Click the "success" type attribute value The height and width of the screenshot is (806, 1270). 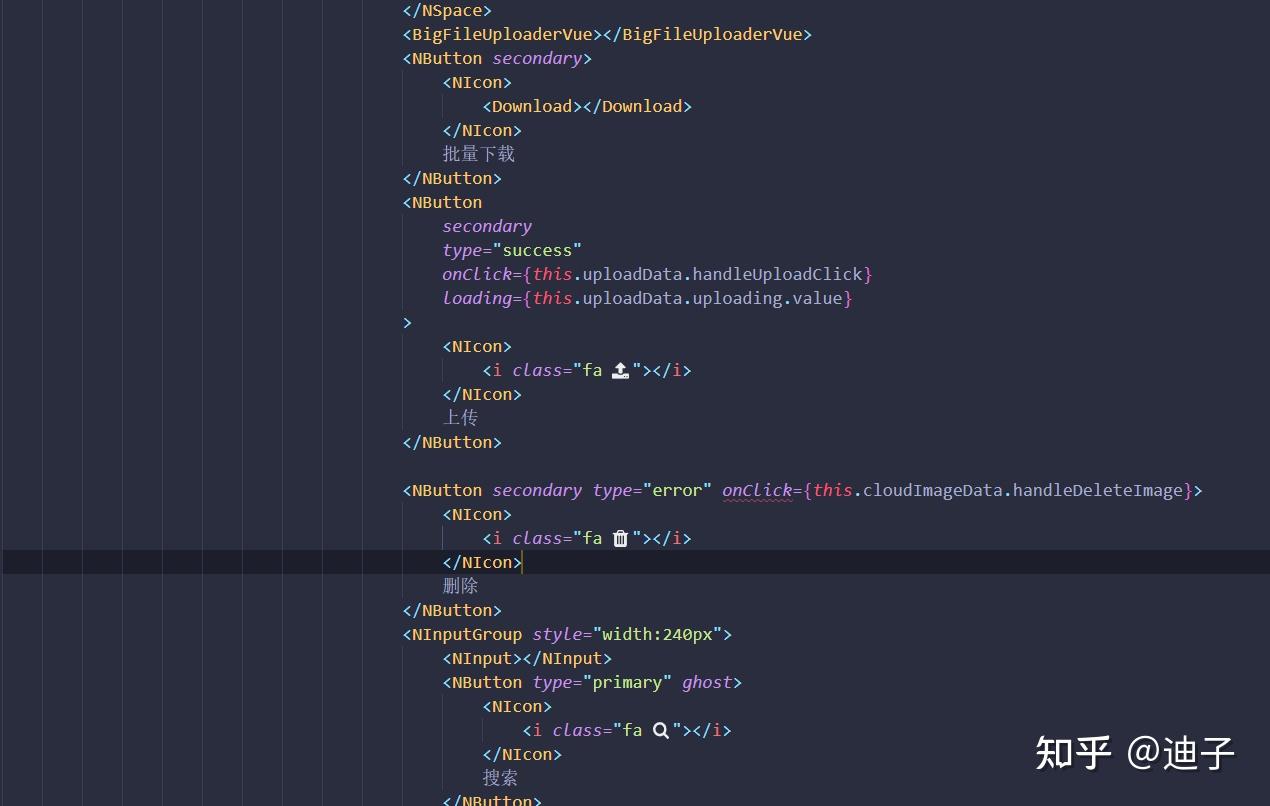539,250
